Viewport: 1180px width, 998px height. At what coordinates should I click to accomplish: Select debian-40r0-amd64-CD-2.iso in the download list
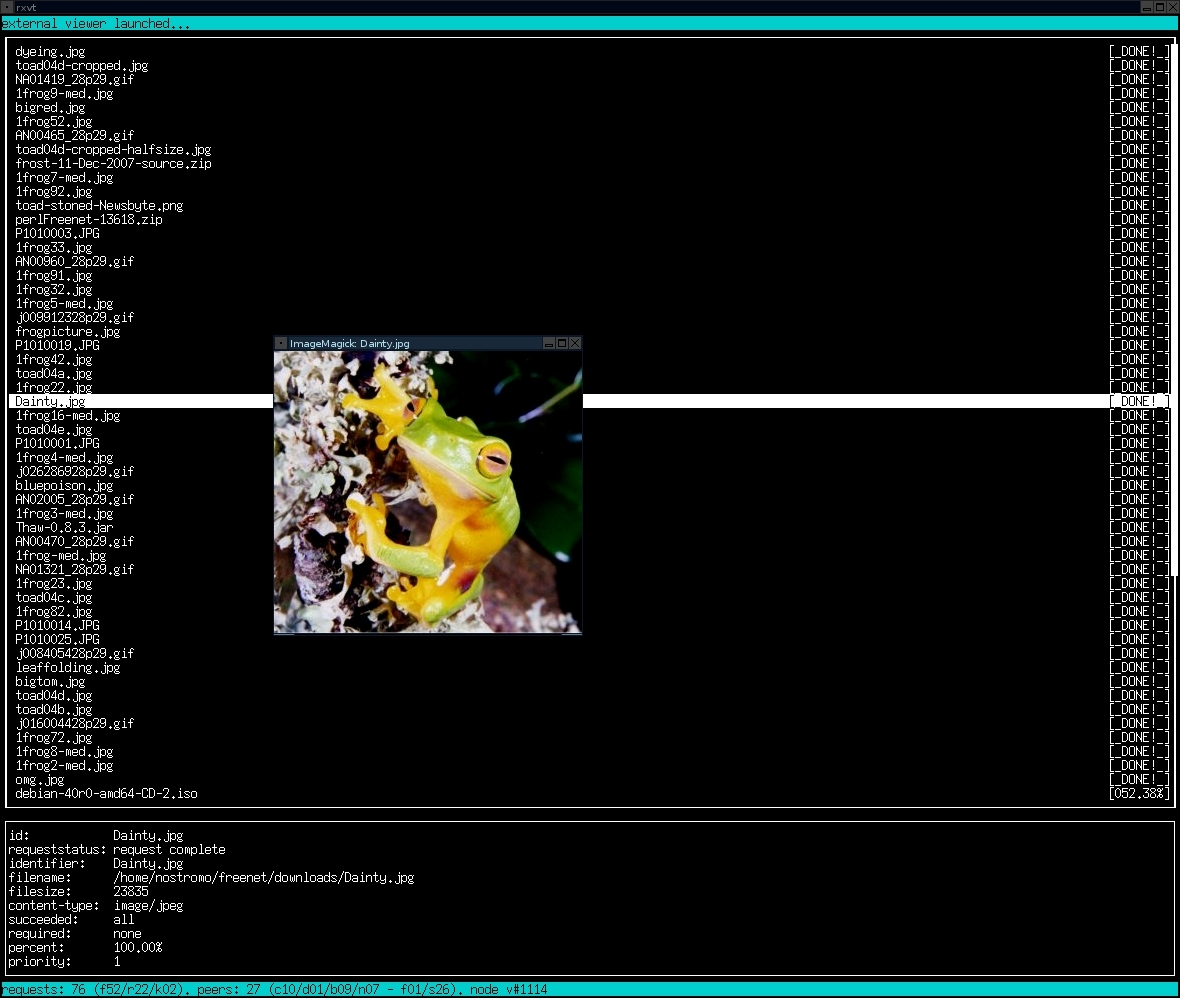(106, 794)
